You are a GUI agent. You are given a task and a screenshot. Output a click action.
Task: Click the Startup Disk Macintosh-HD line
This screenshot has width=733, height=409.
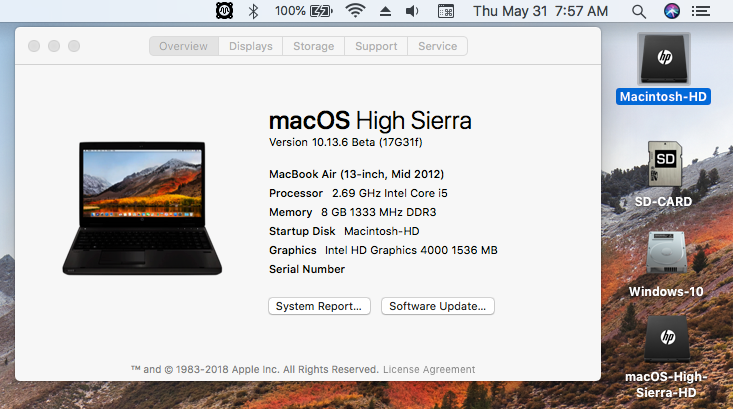coord(344,231)
